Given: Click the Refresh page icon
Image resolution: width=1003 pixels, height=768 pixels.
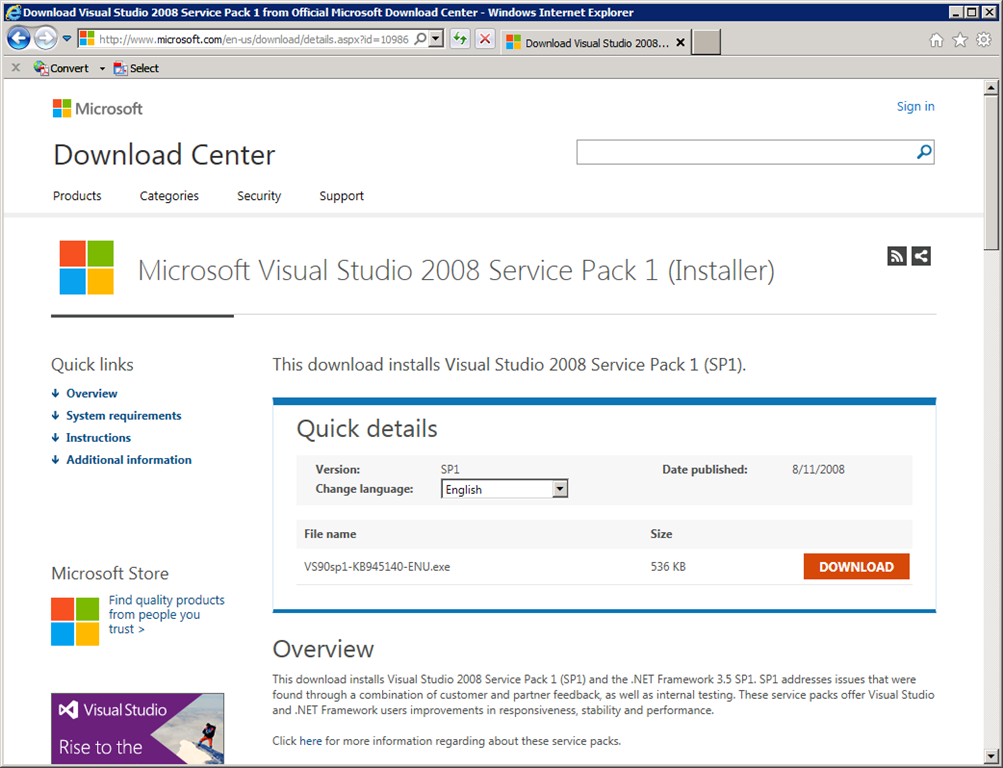Looking at the screenshot, I should pos(460,39).
